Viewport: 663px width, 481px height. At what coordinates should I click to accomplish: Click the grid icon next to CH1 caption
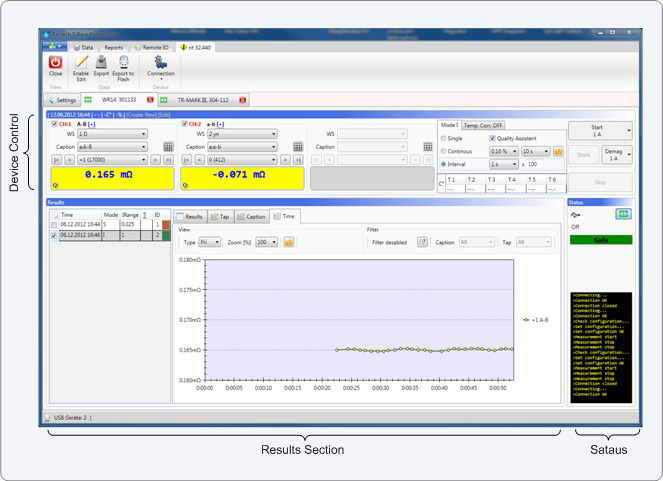[x=169, y=146]
